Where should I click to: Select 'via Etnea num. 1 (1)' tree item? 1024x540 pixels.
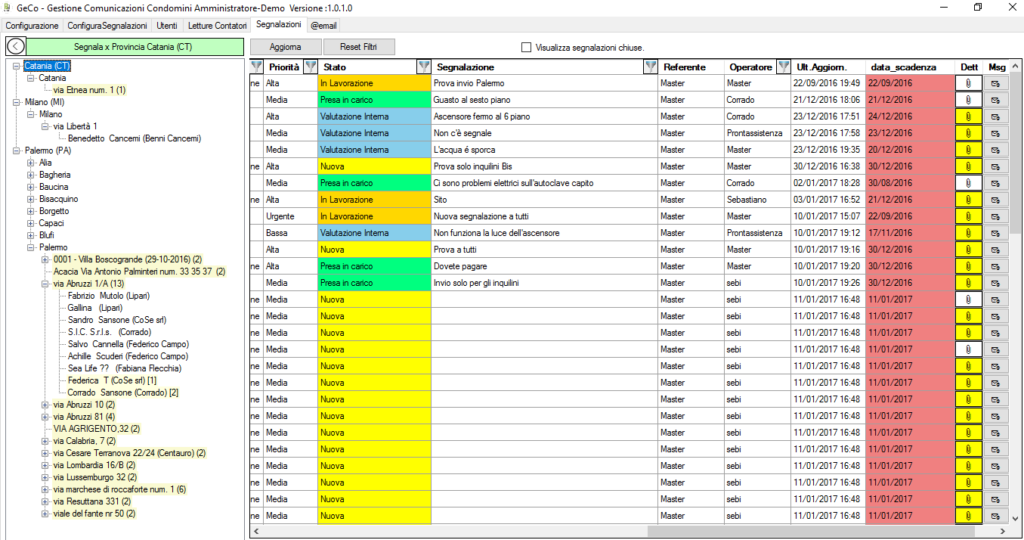click(89, 90)
